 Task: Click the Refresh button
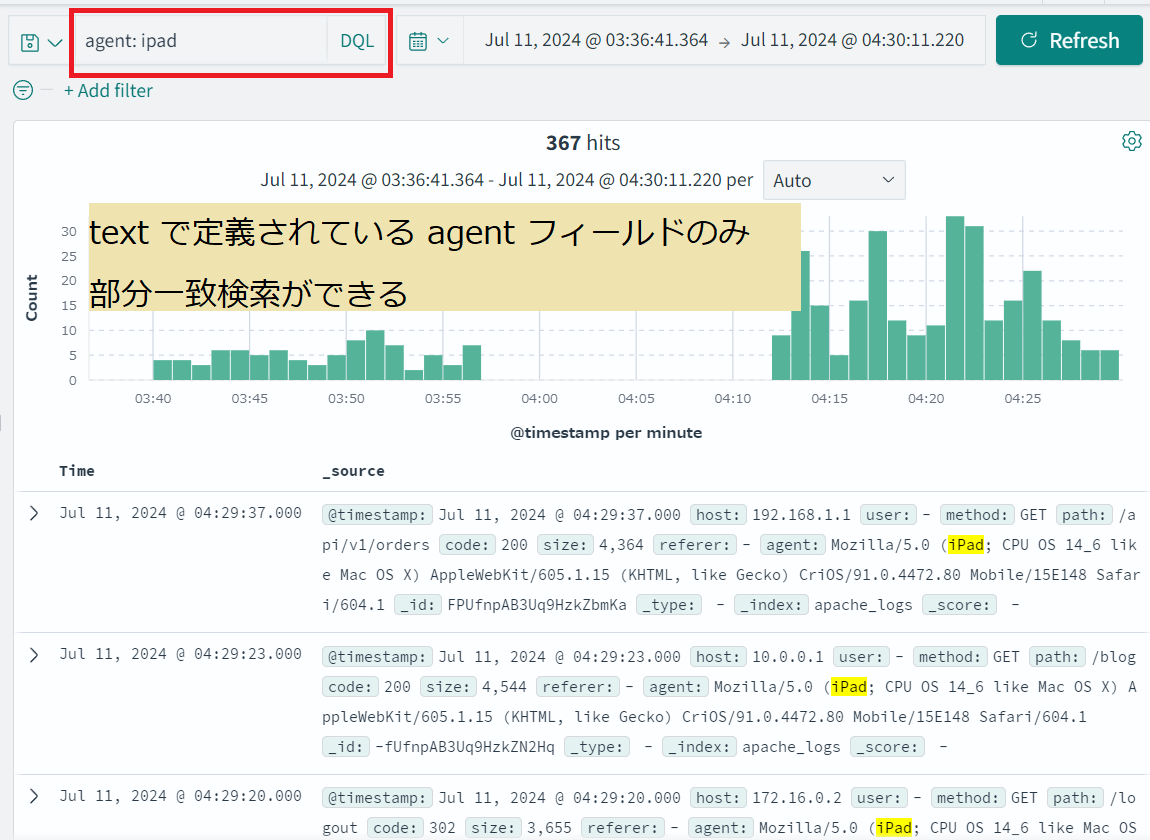tap(1069, 40)
